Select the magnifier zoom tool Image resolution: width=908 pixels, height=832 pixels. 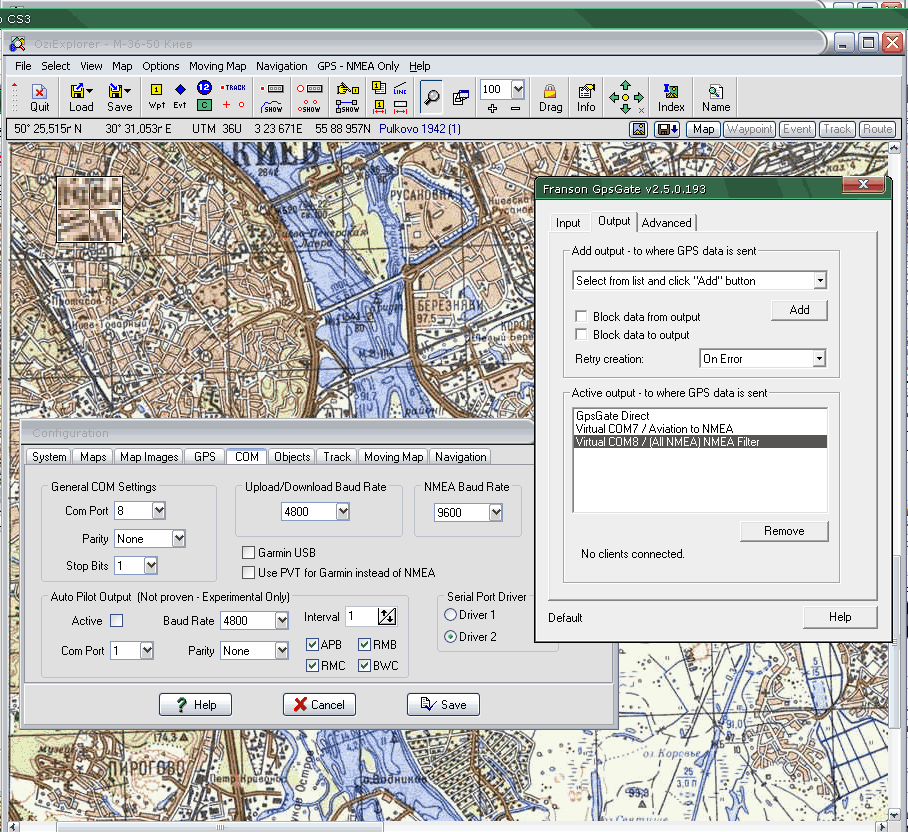(x=431, y=97)
